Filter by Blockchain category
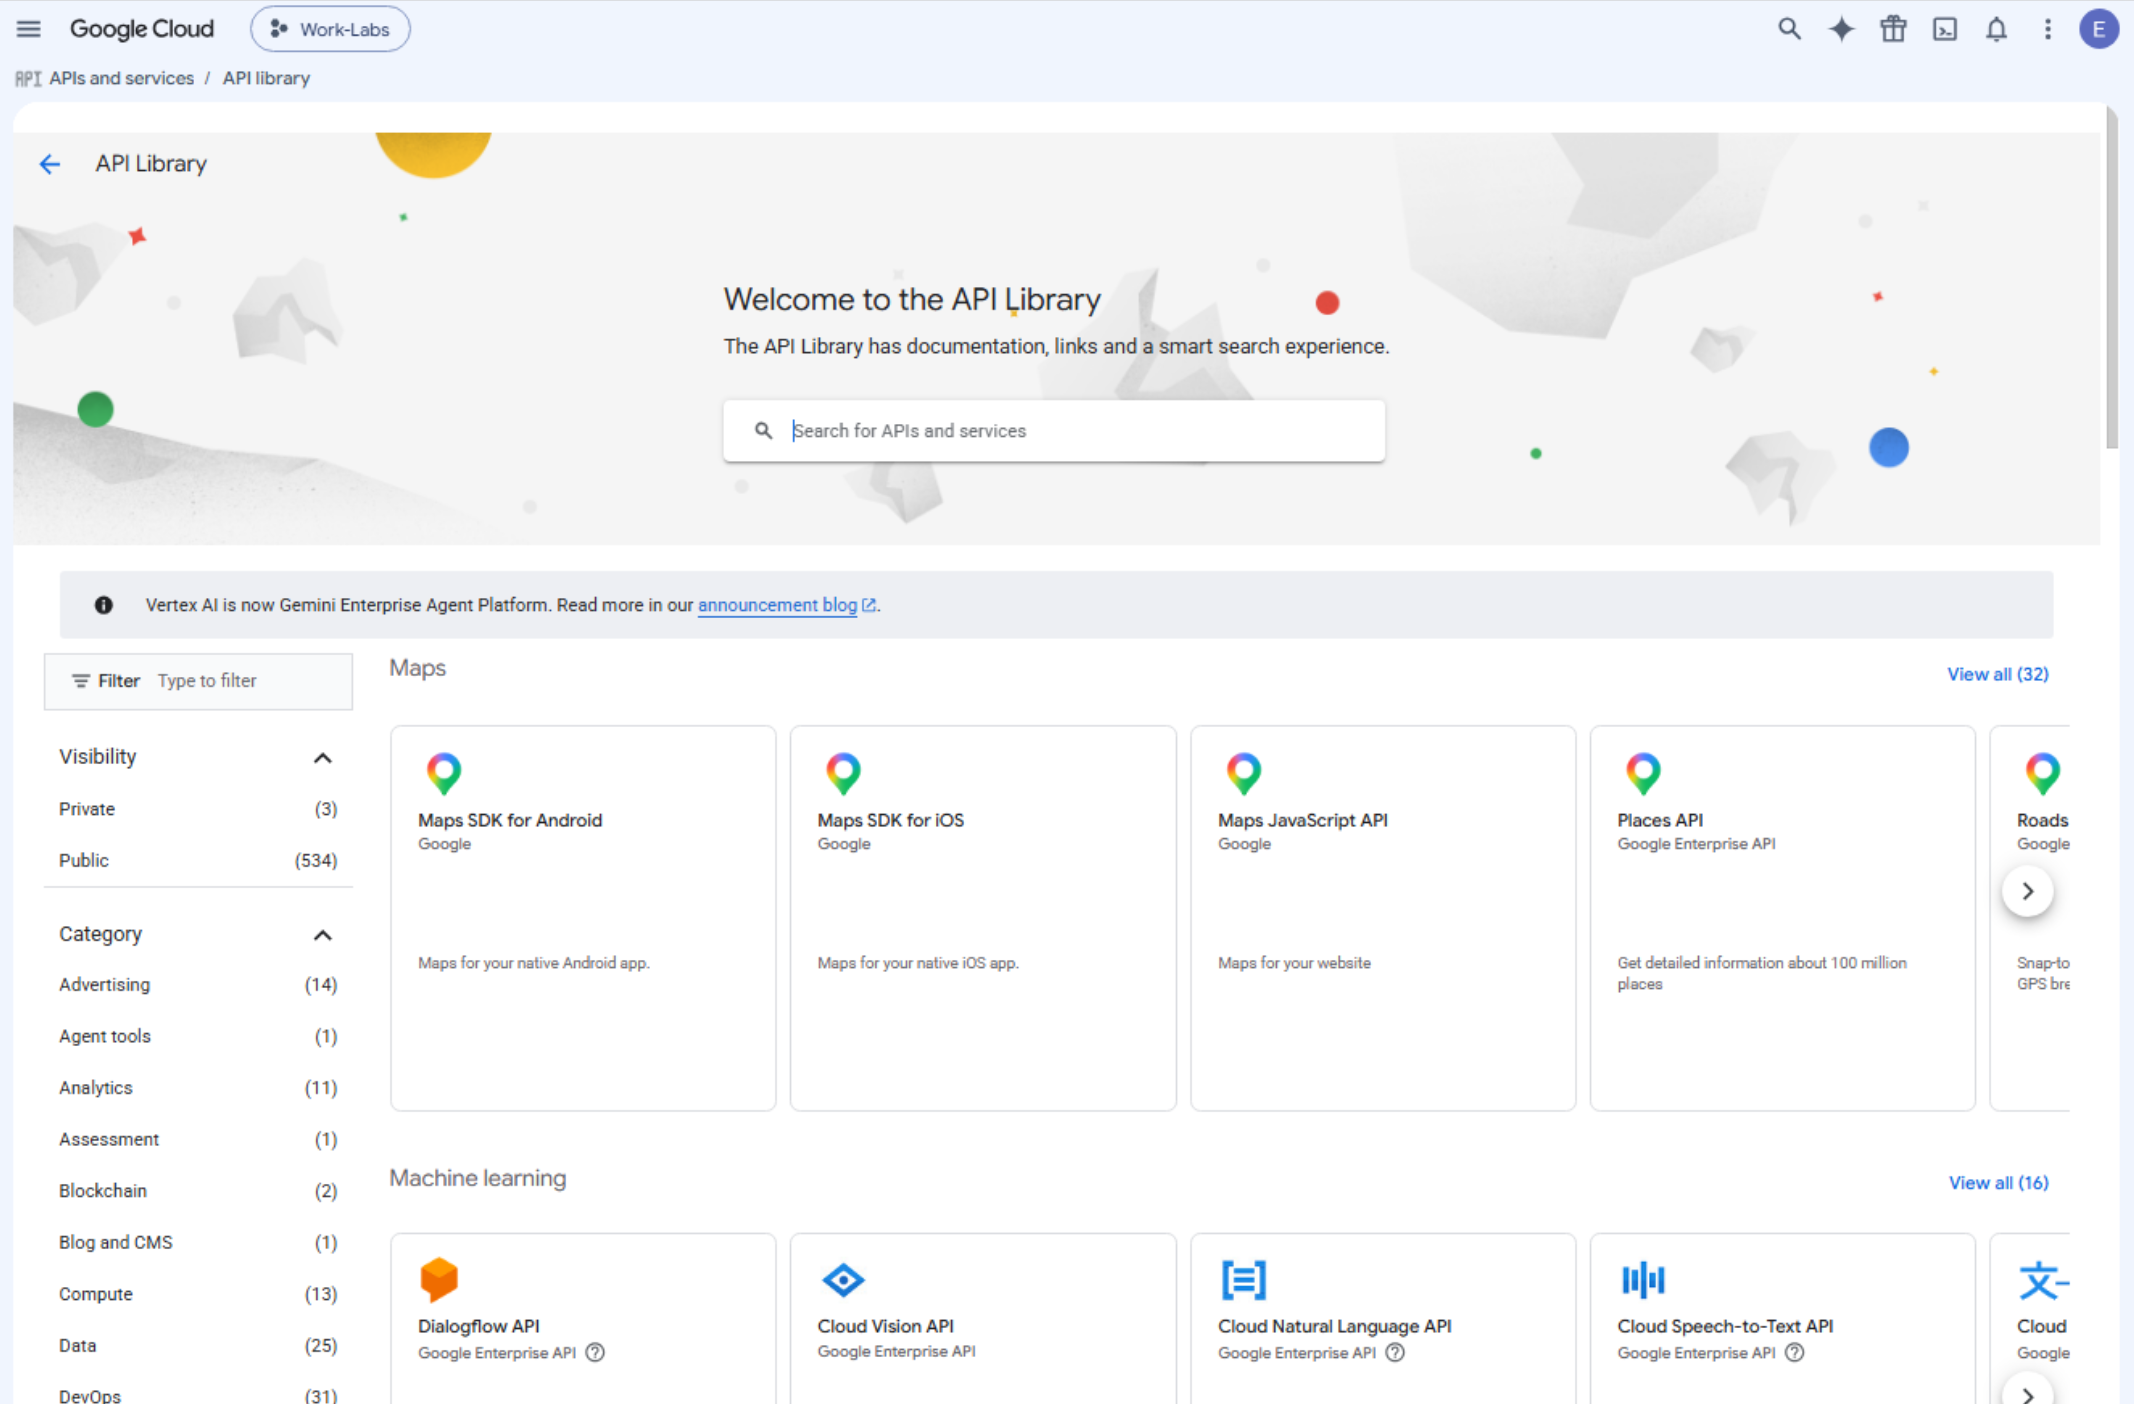This screenshot has width=2134, height=1404. point(198,1191)
